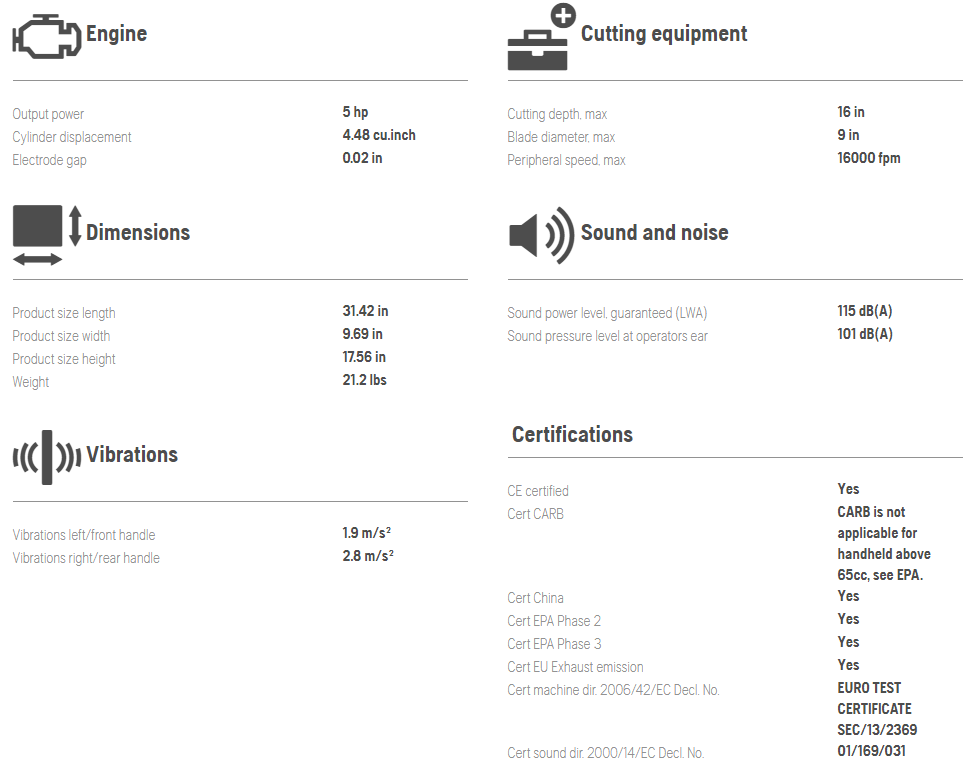The width and height of the screenshot is (979, 782).
Task: Click the Cert CARB label
Action: pos(535,515)
